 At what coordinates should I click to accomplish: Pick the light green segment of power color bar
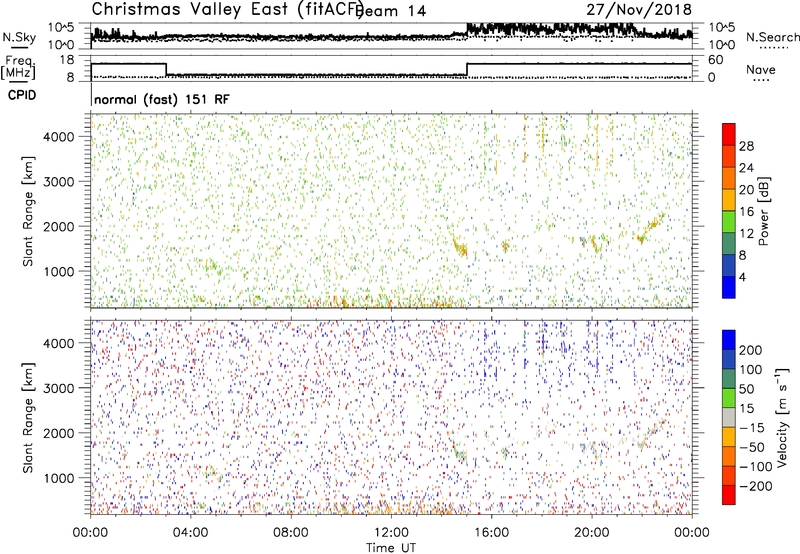coord(729,221)
